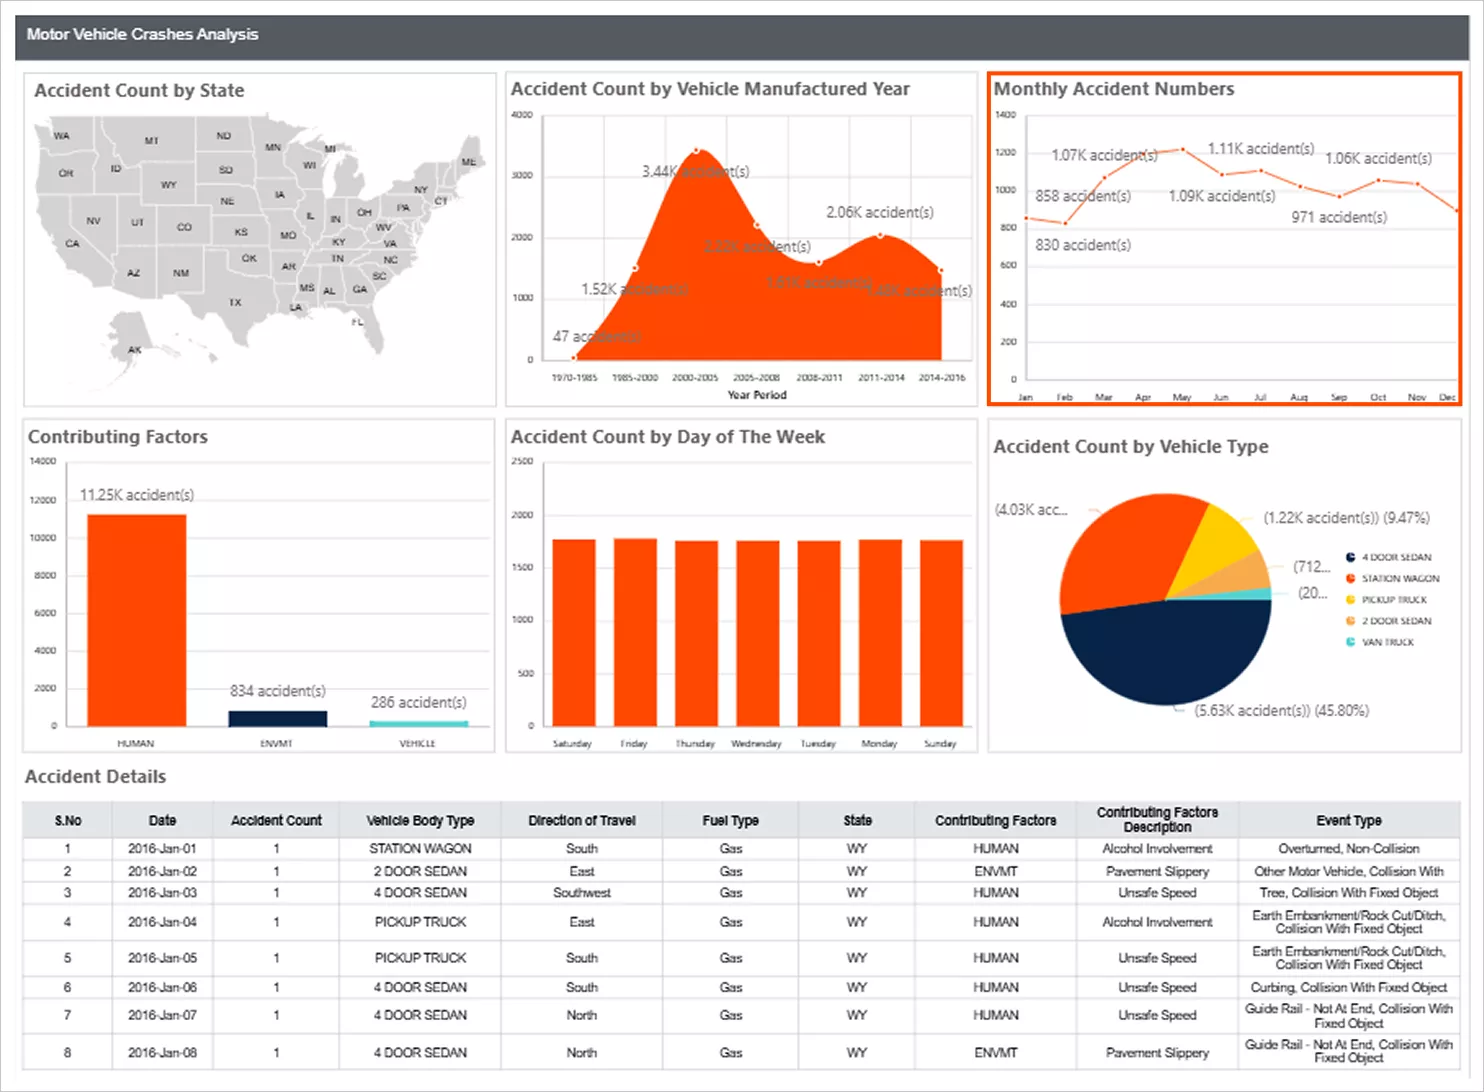Click the Southwest direction cell

click(x=582, y=893)
